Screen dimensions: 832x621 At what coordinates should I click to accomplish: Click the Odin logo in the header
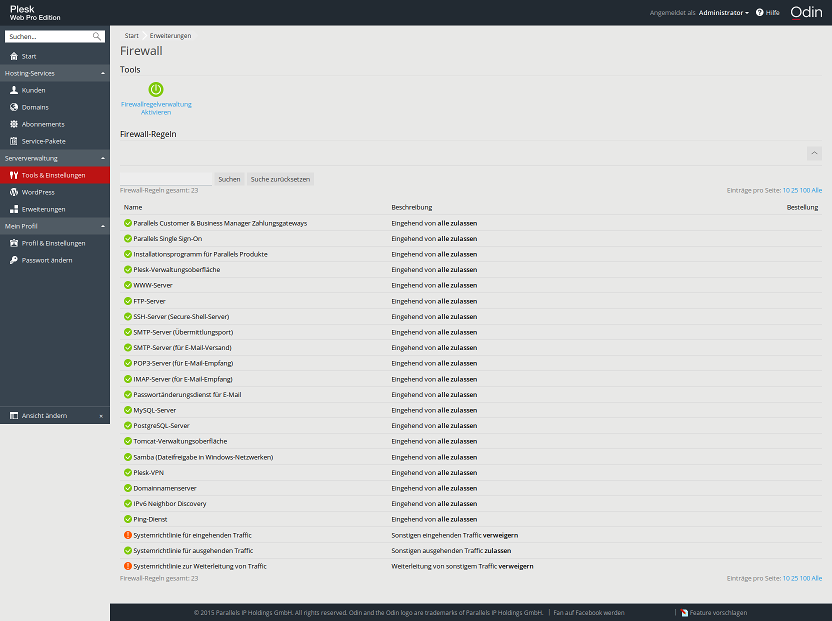pyautogui.click(x=806, y=12)
